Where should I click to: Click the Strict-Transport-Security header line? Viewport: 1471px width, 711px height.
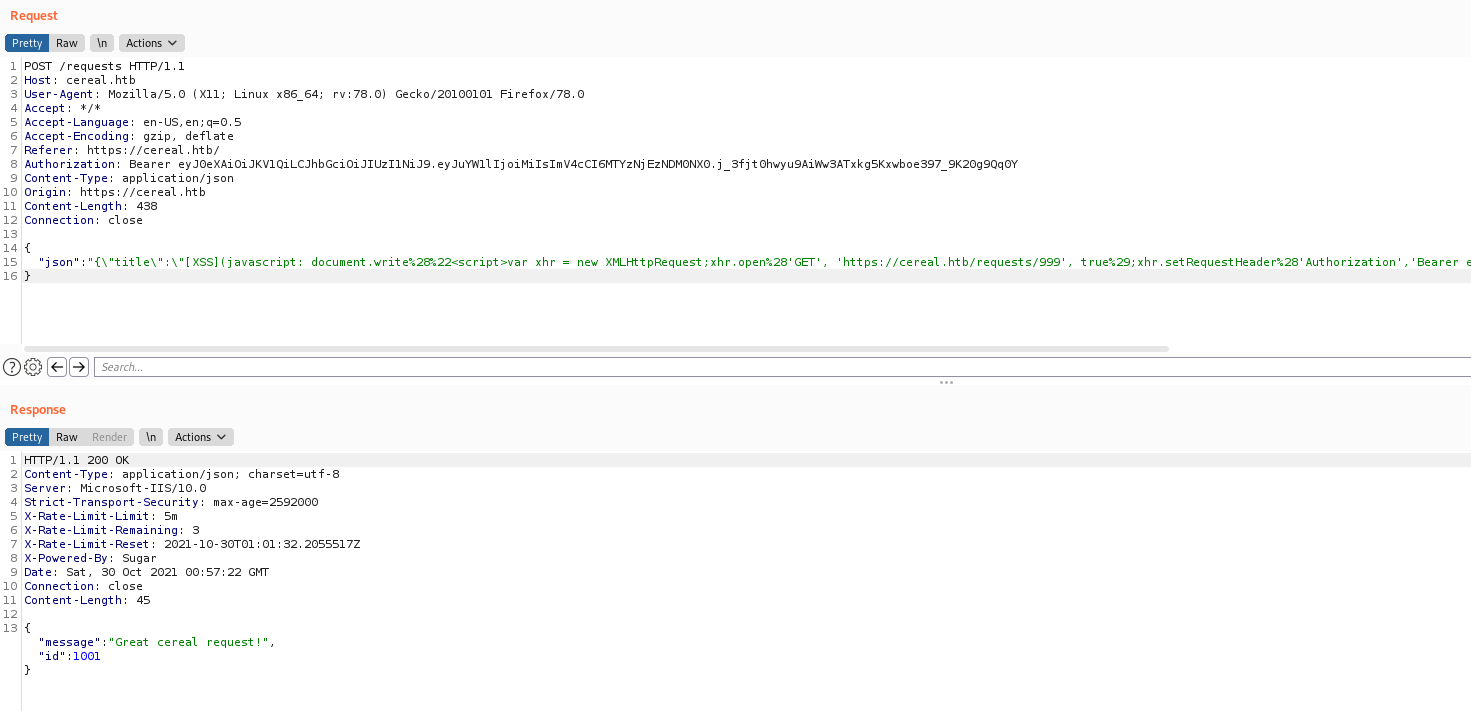tap(171, 502)
